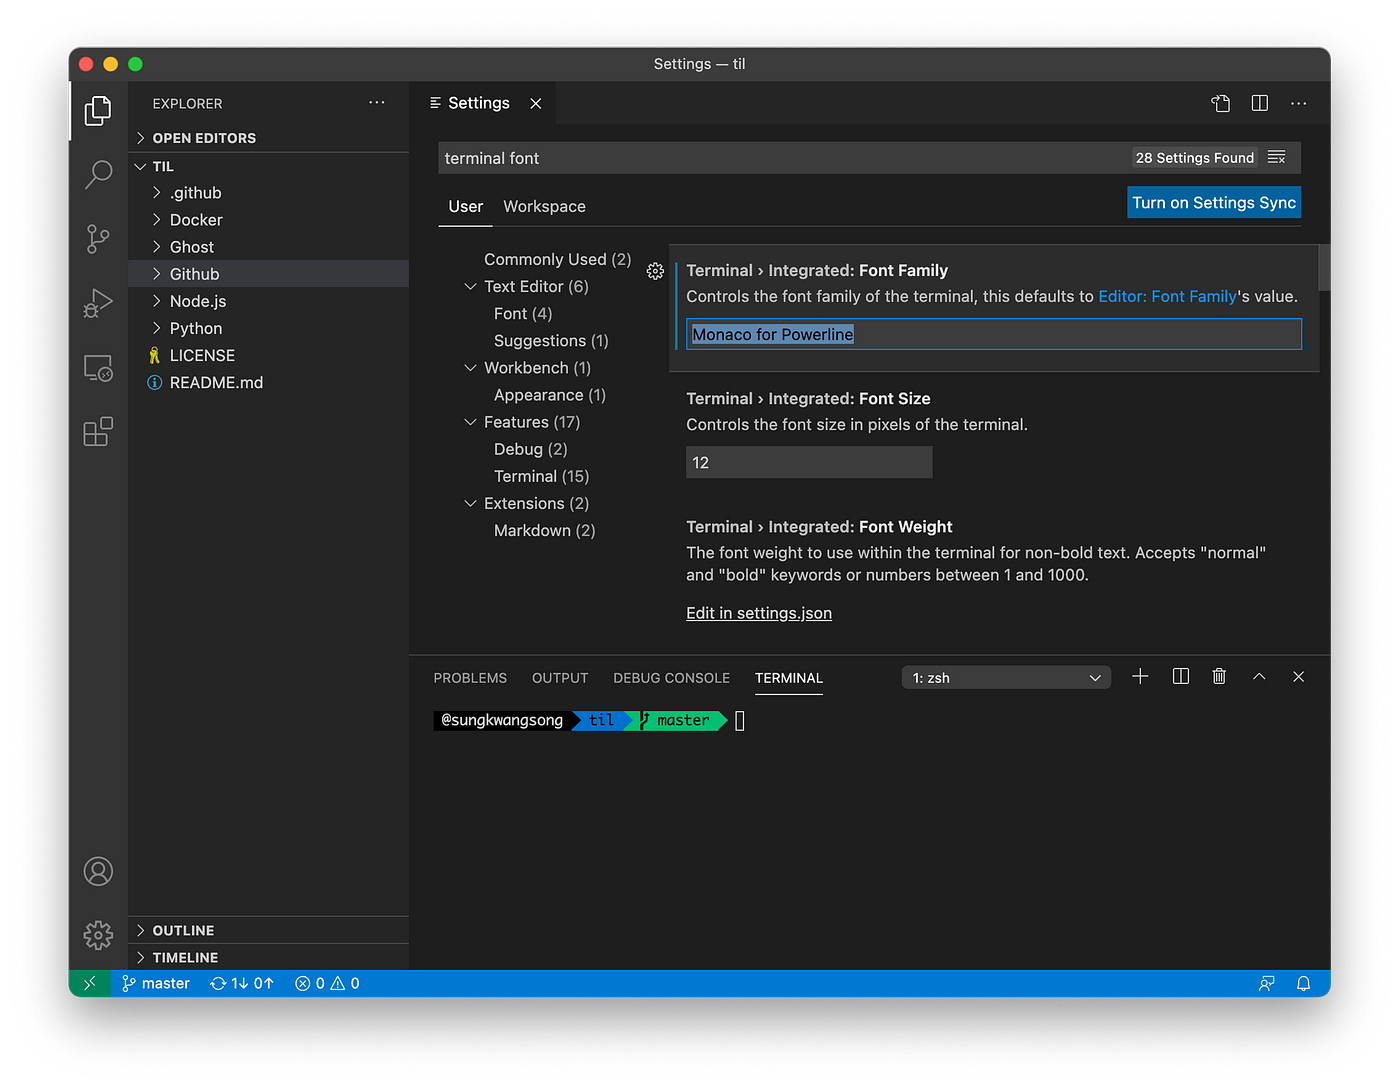
Task: Close the terminal panel
Action: click(x=1299, y=677)
